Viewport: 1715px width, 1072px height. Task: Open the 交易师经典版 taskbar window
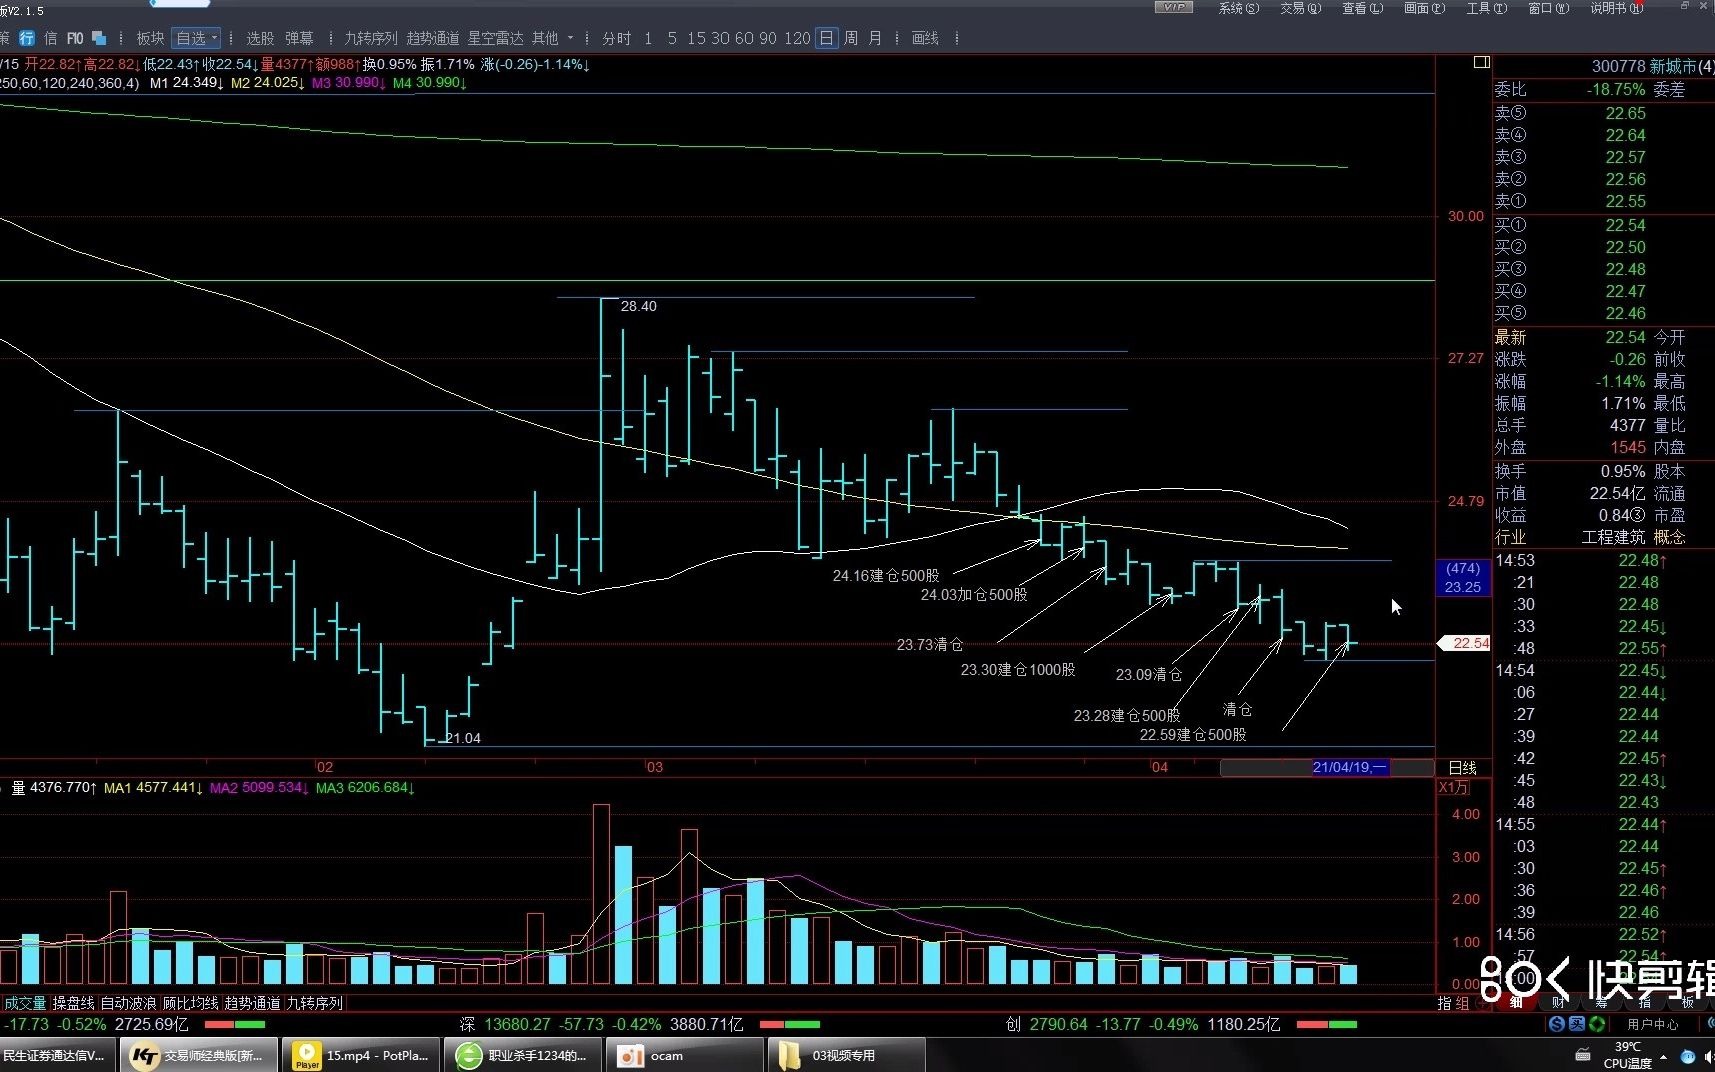pos(199,1055)
